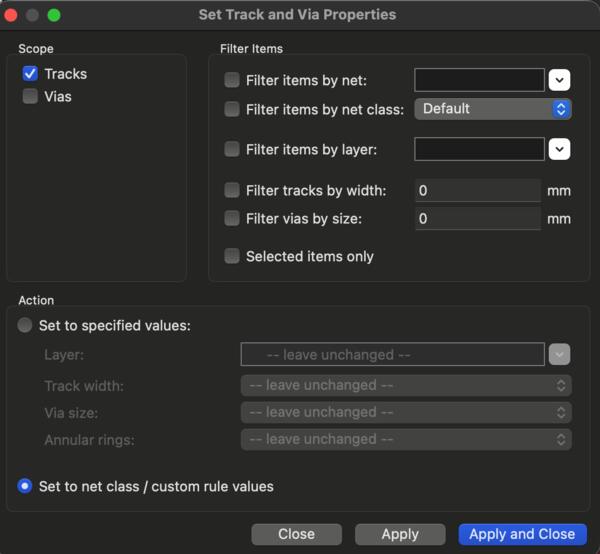600x554 pixels.
Task: Enable Filter items by net class
Action: [232, 109]
